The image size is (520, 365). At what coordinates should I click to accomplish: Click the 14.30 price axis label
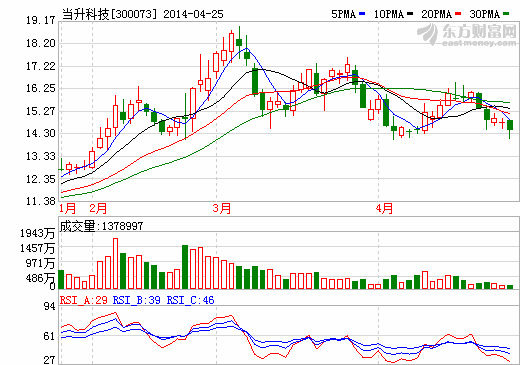coord(41,133)
